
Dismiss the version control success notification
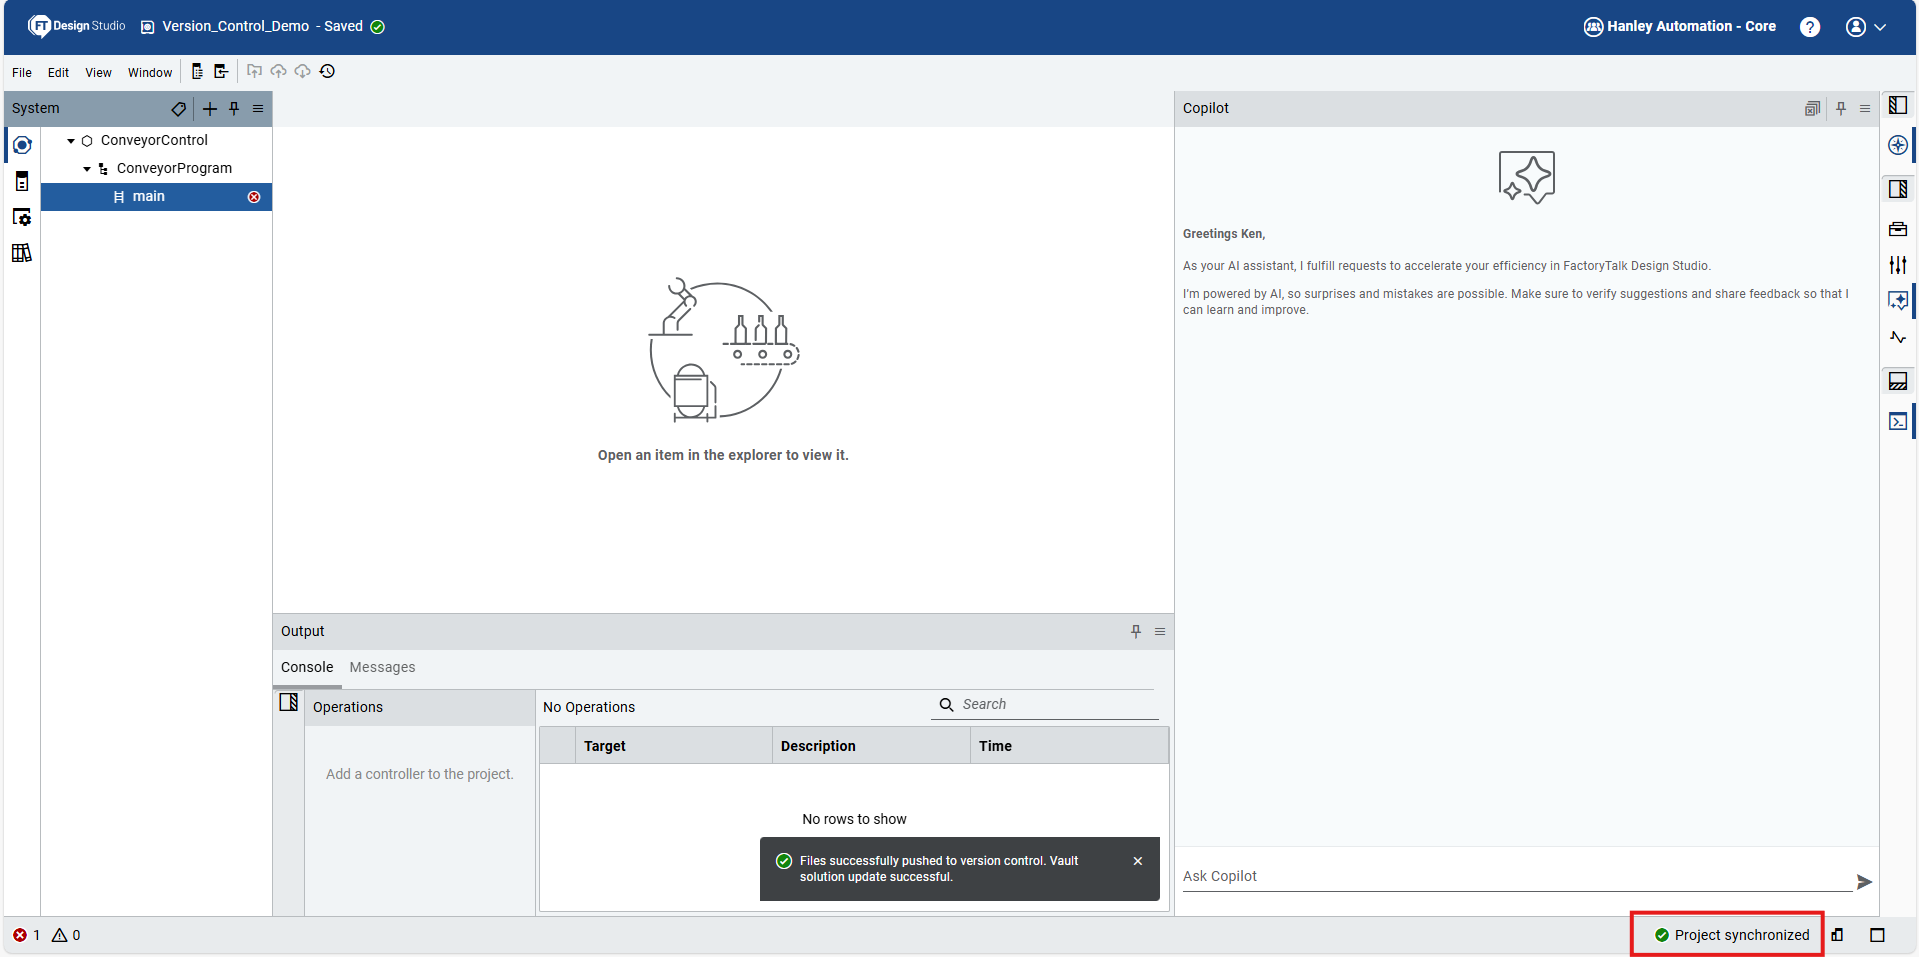tap(1138, 861)
